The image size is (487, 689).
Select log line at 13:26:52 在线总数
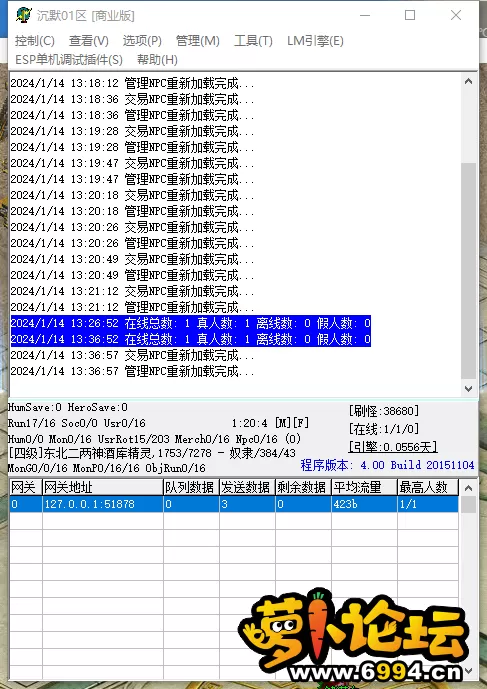point(190,323)
